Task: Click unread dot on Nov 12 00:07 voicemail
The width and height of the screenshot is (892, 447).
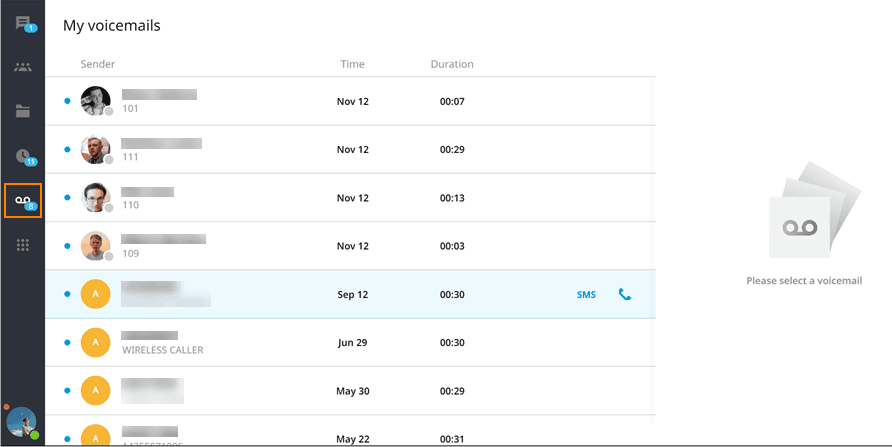Action: point(67,101)
